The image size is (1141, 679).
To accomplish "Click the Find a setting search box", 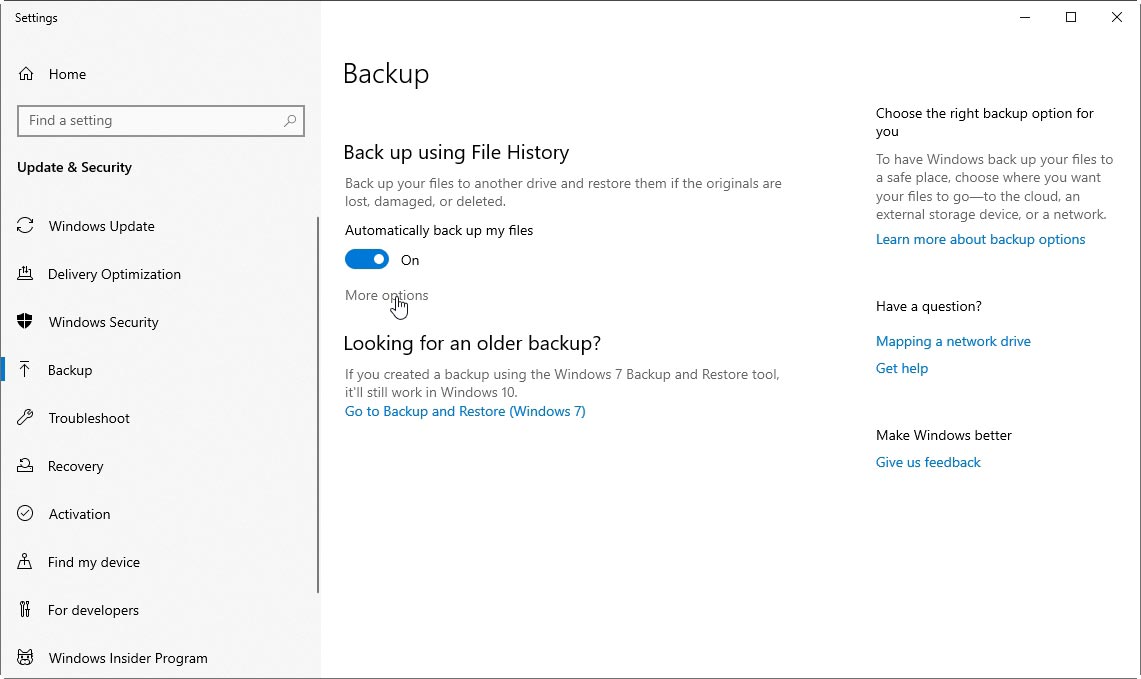I will click(x=161, y=121).
